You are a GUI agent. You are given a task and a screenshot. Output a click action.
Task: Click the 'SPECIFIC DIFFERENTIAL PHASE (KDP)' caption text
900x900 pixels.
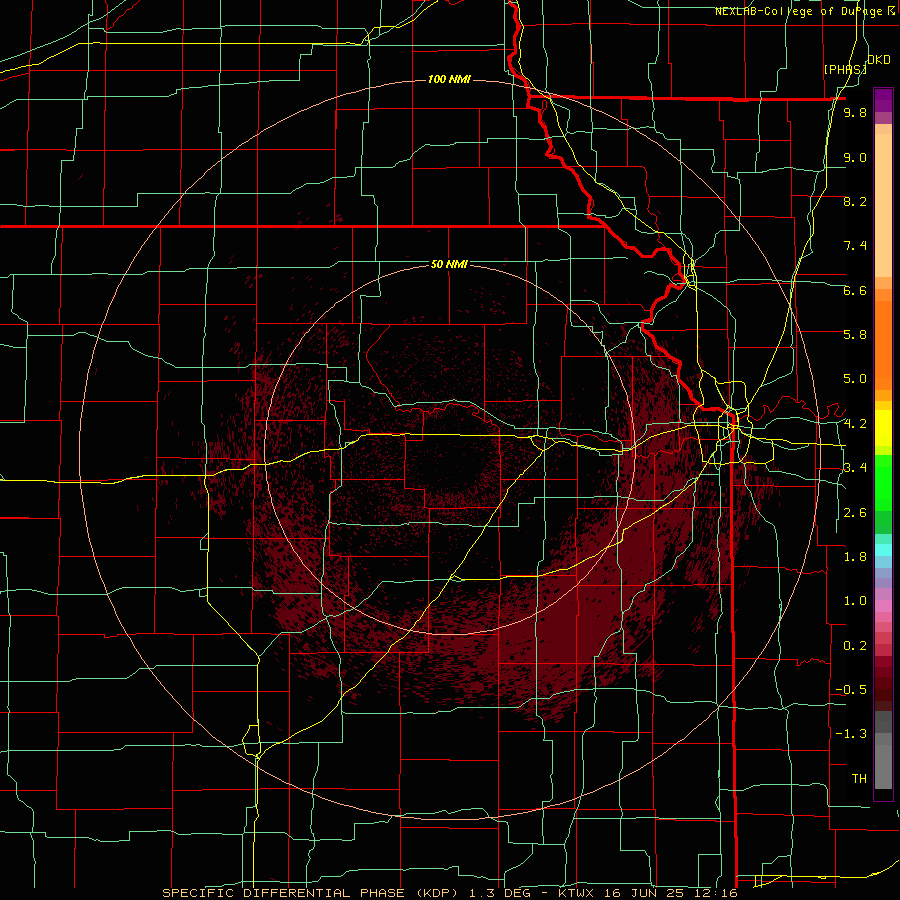coord(310,893)
